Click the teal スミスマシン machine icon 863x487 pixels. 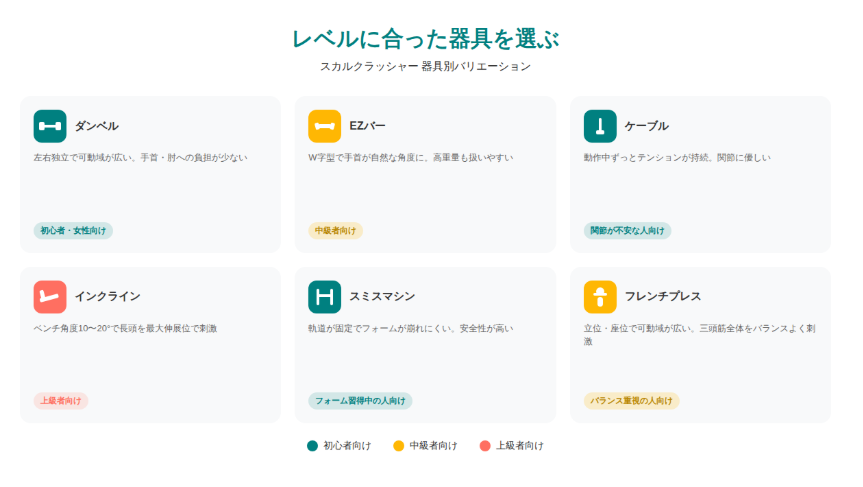point(325,296)
